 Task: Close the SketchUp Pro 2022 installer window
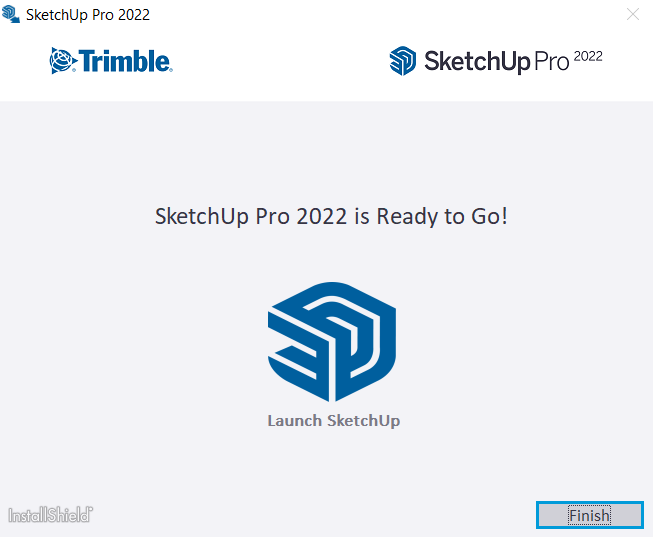point(633,14)
